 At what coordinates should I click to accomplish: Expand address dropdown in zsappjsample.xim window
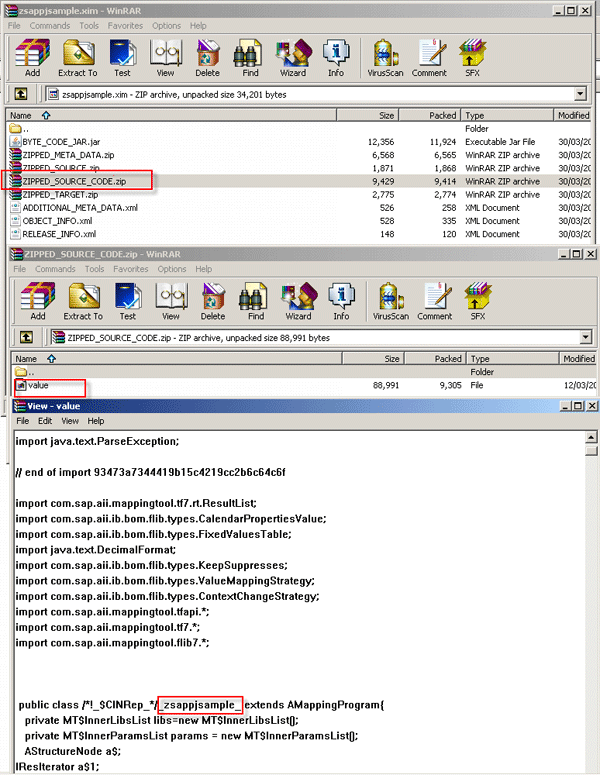[580, 94]
